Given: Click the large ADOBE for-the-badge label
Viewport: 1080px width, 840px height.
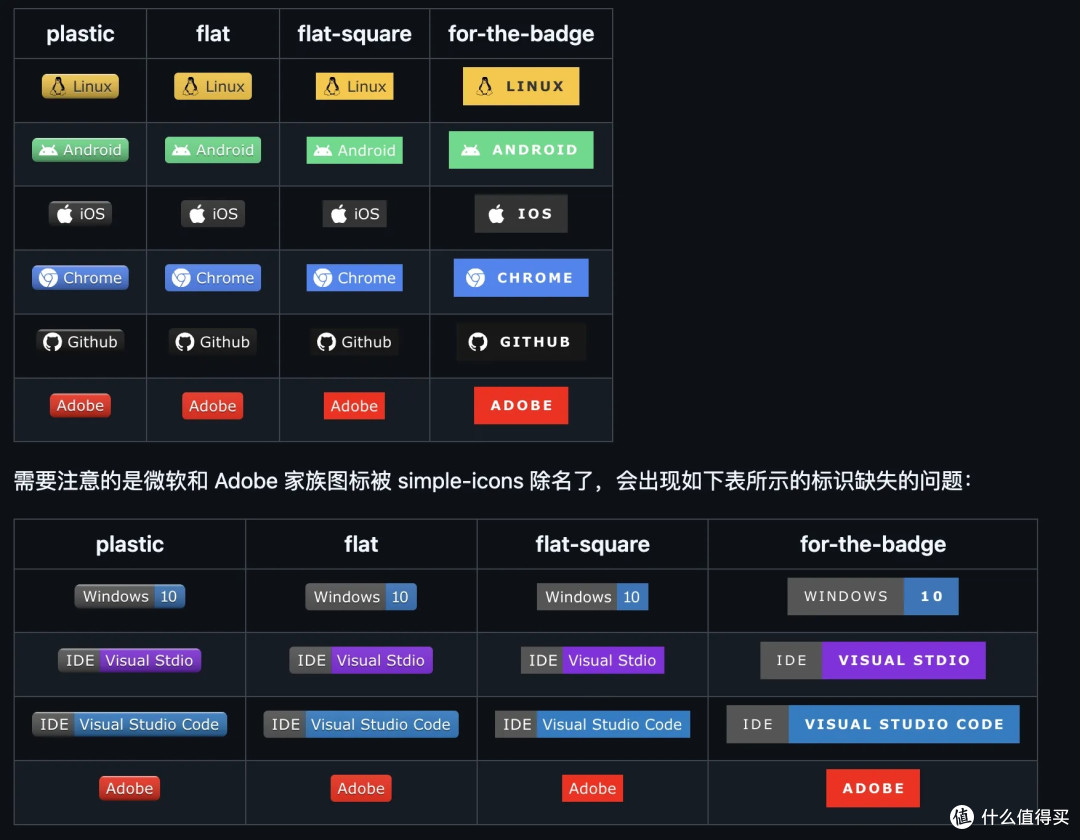Looking at the screenshot, I should coord(873,788).
